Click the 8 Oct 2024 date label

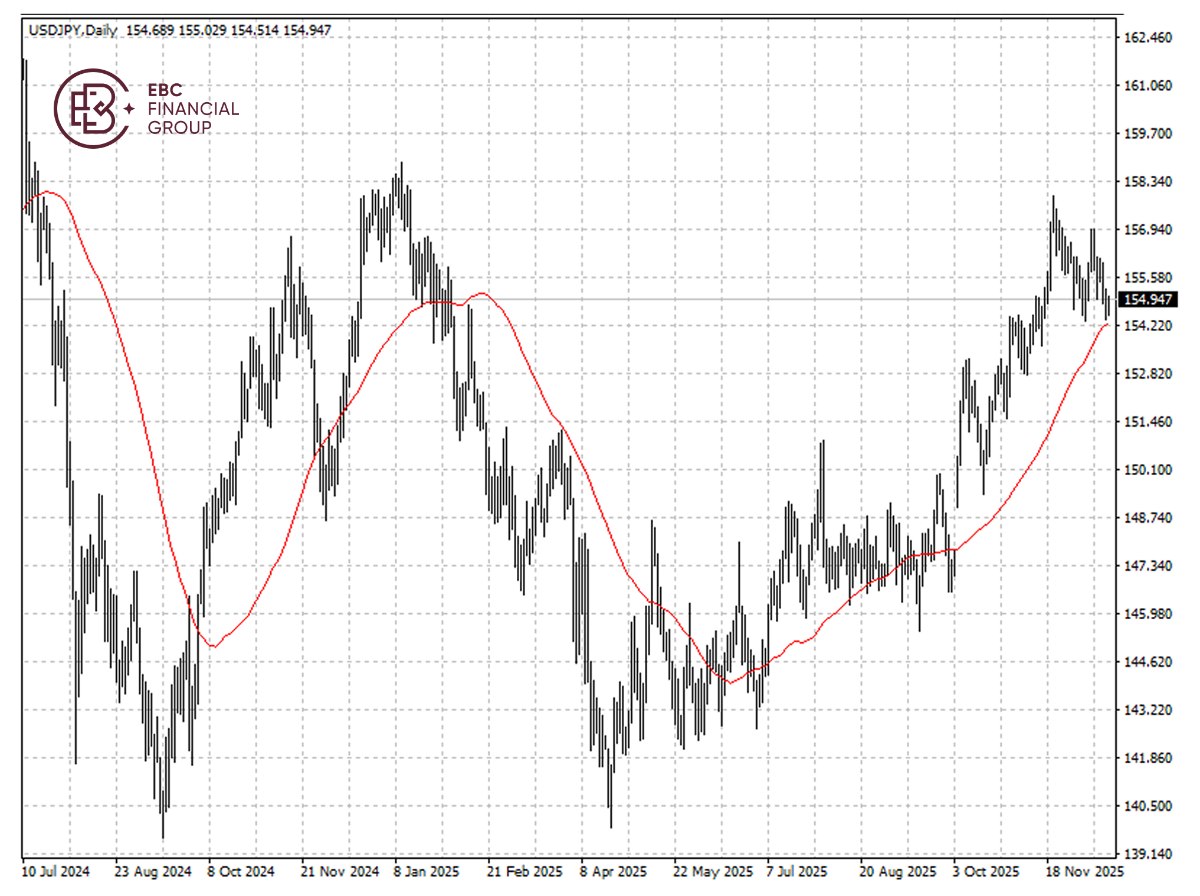point(240,872)
